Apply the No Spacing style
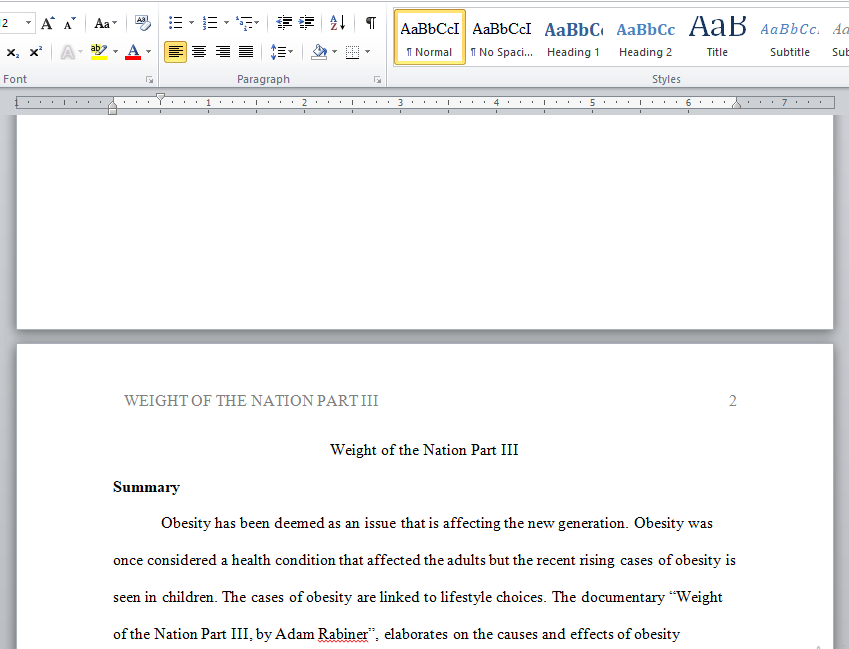This screenshot has height=649, width=849. 501,37
